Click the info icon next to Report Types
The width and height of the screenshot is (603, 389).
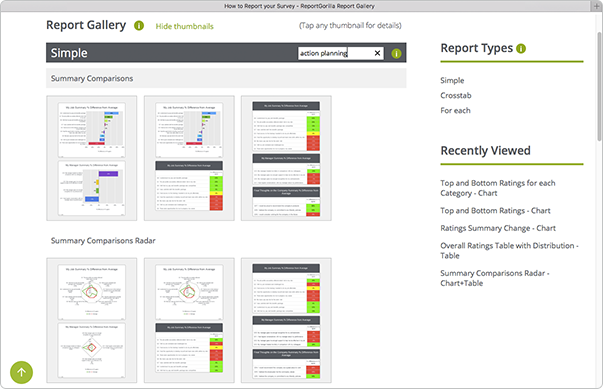tap(521, 49)
